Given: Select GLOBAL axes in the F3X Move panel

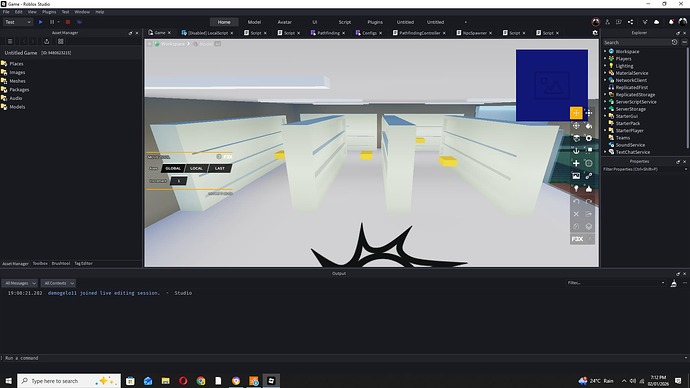Looking at the screenshot, I should click(x=173, y=168).
